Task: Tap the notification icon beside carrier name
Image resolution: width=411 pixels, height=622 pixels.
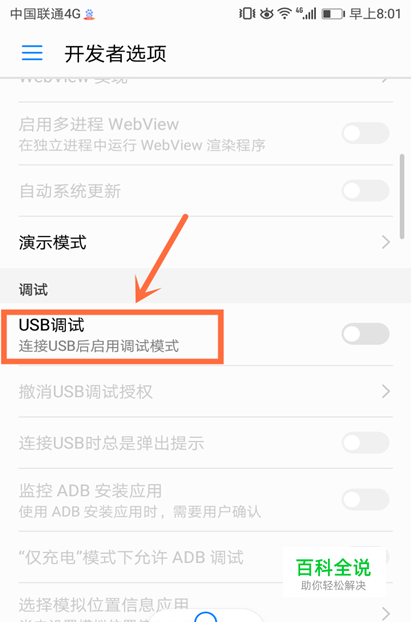Action: (90, 15)
